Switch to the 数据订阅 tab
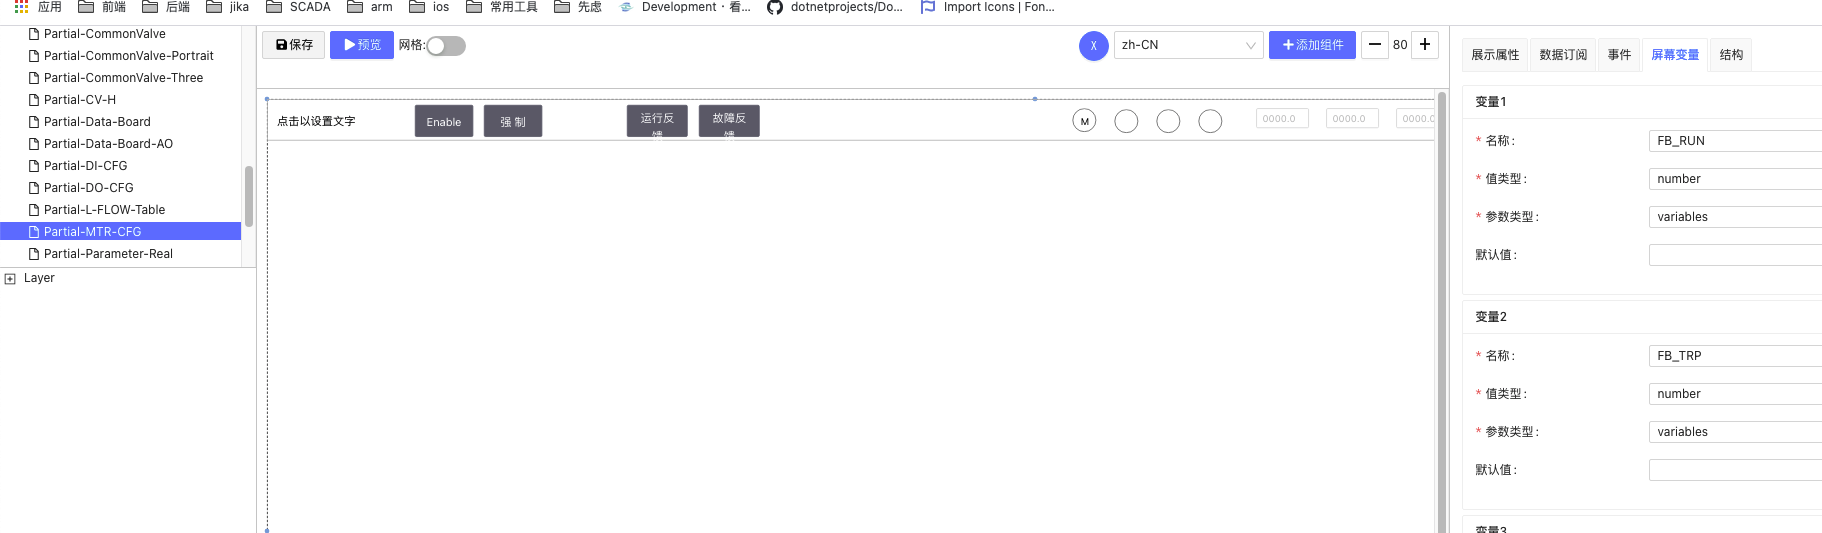The height and width of the screenshot is (533, 1822). tap(1563, 55)
